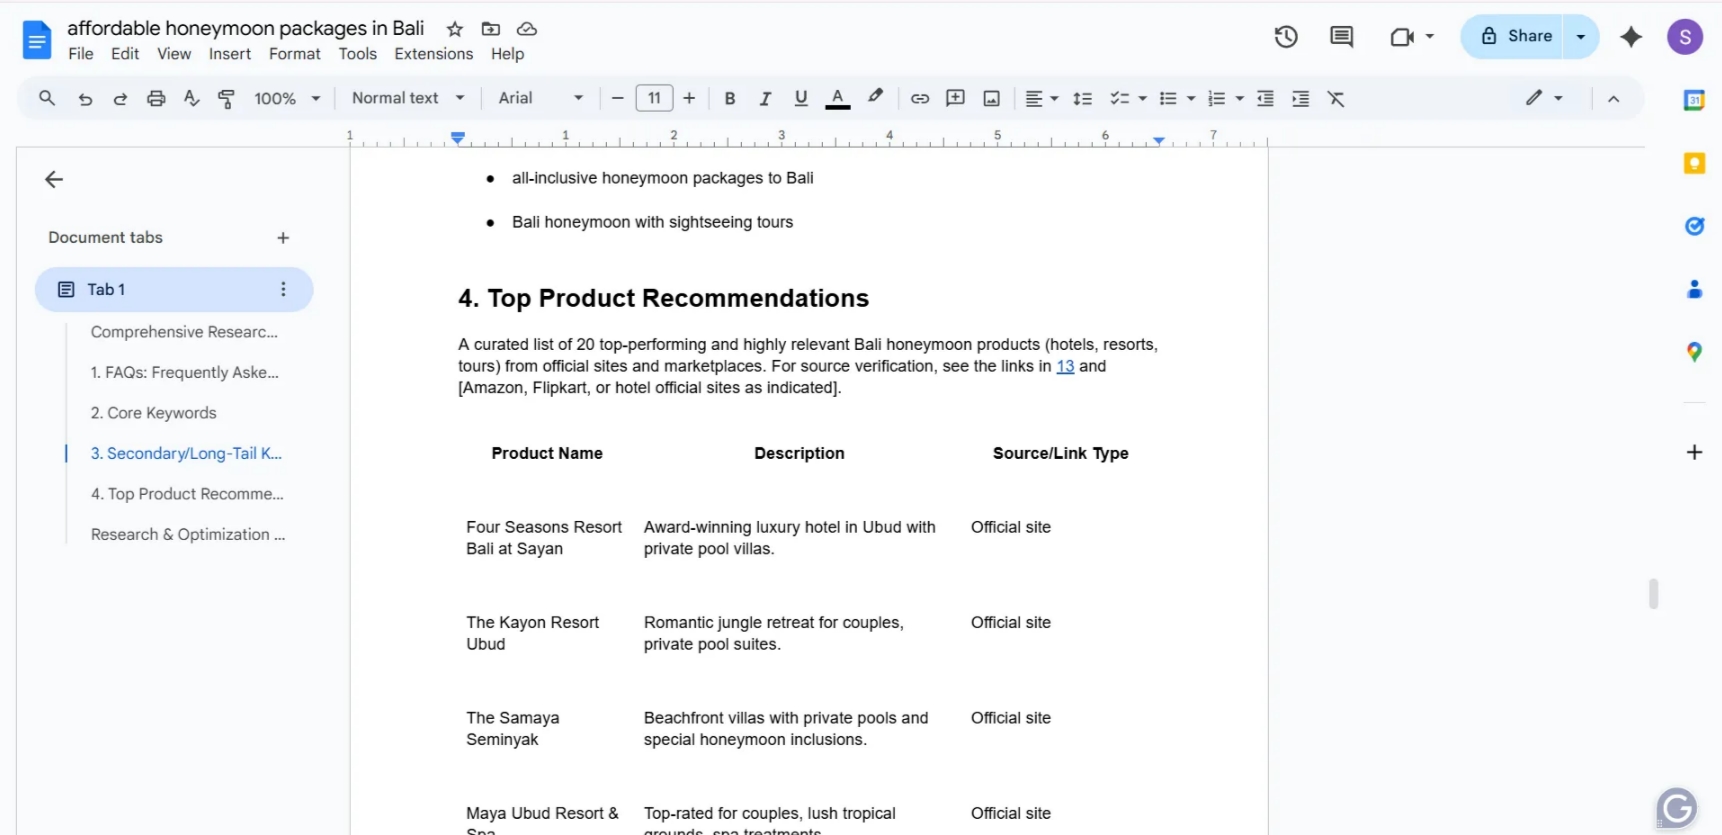Screen dimensions: 1722x835
Task: Add a comment from toolbar
Action: tap(955, 98)
